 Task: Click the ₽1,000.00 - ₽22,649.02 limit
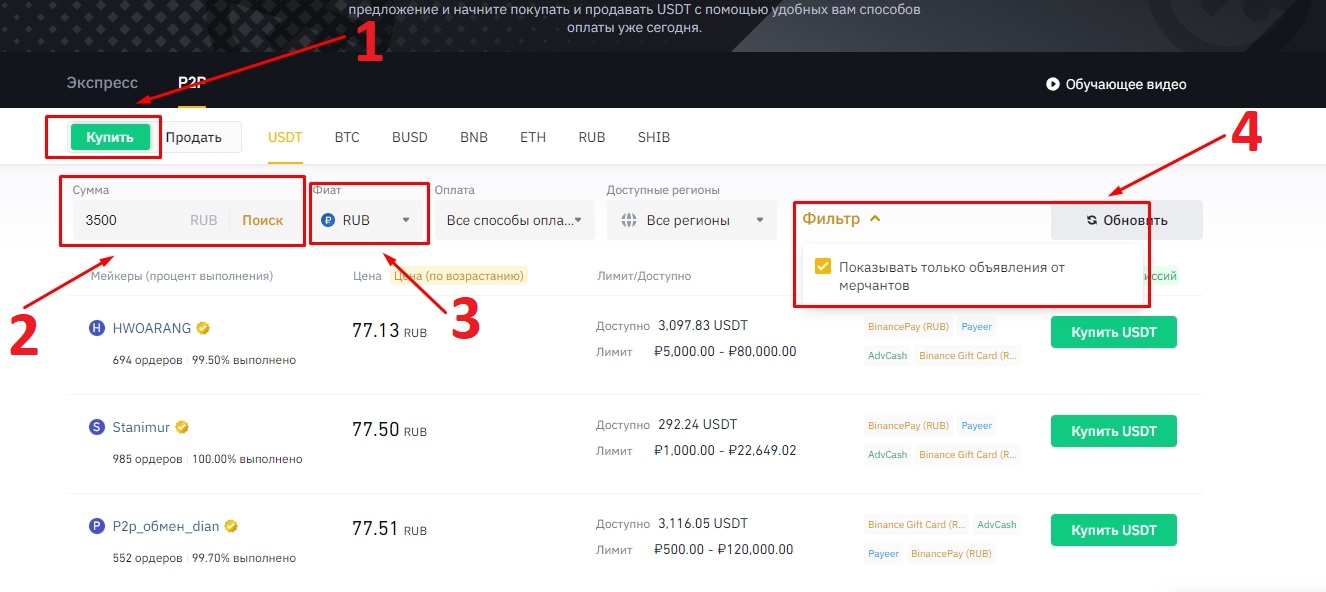tap(725, 450)
